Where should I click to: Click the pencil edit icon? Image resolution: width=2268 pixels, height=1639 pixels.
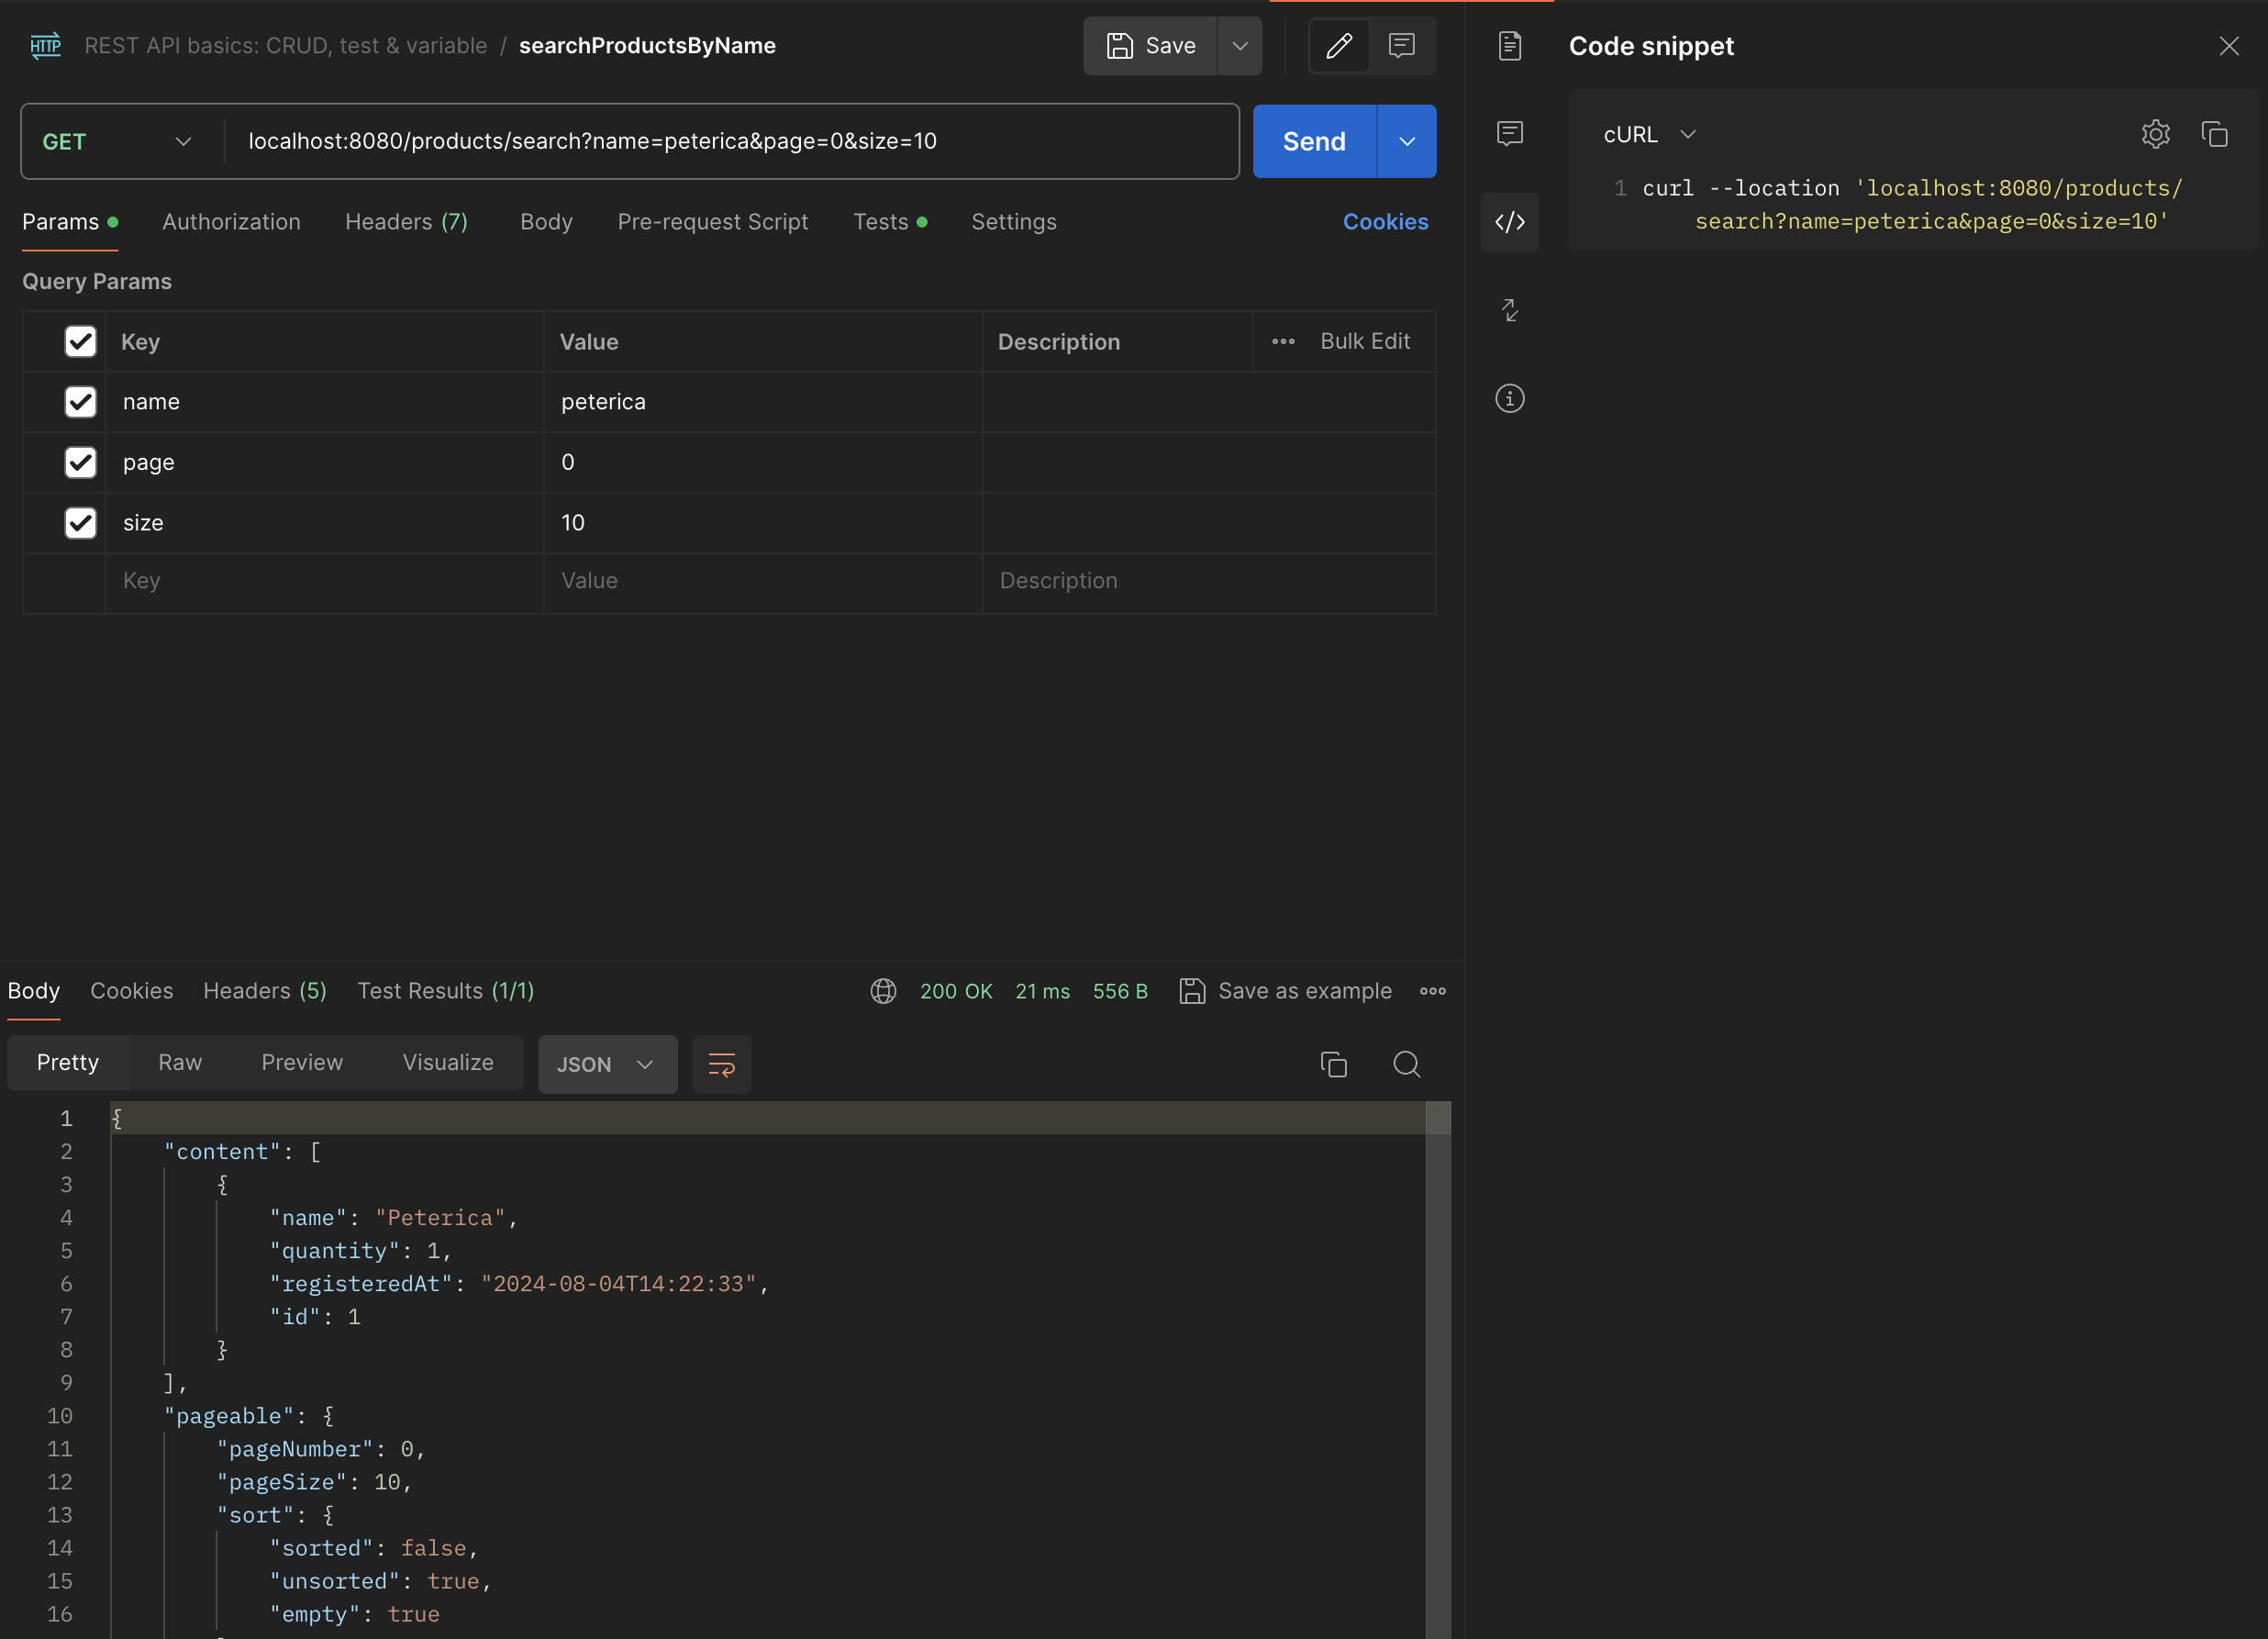point(1339,46)
